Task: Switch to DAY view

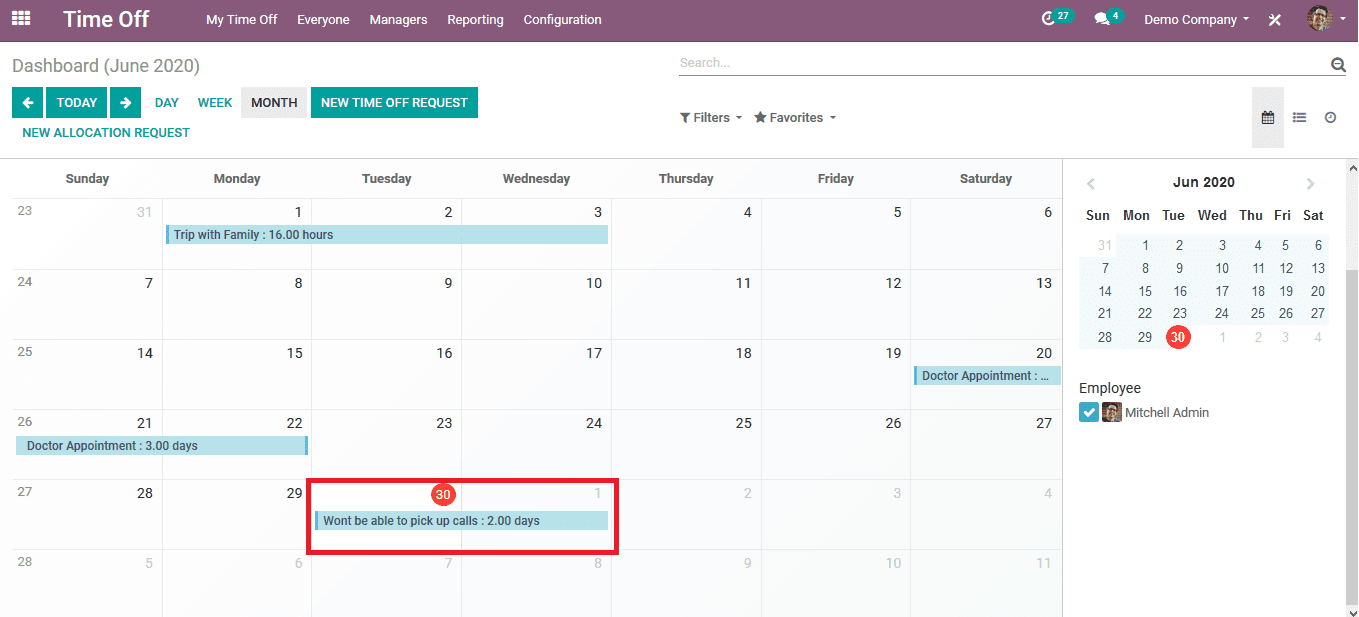Action: 167,102
